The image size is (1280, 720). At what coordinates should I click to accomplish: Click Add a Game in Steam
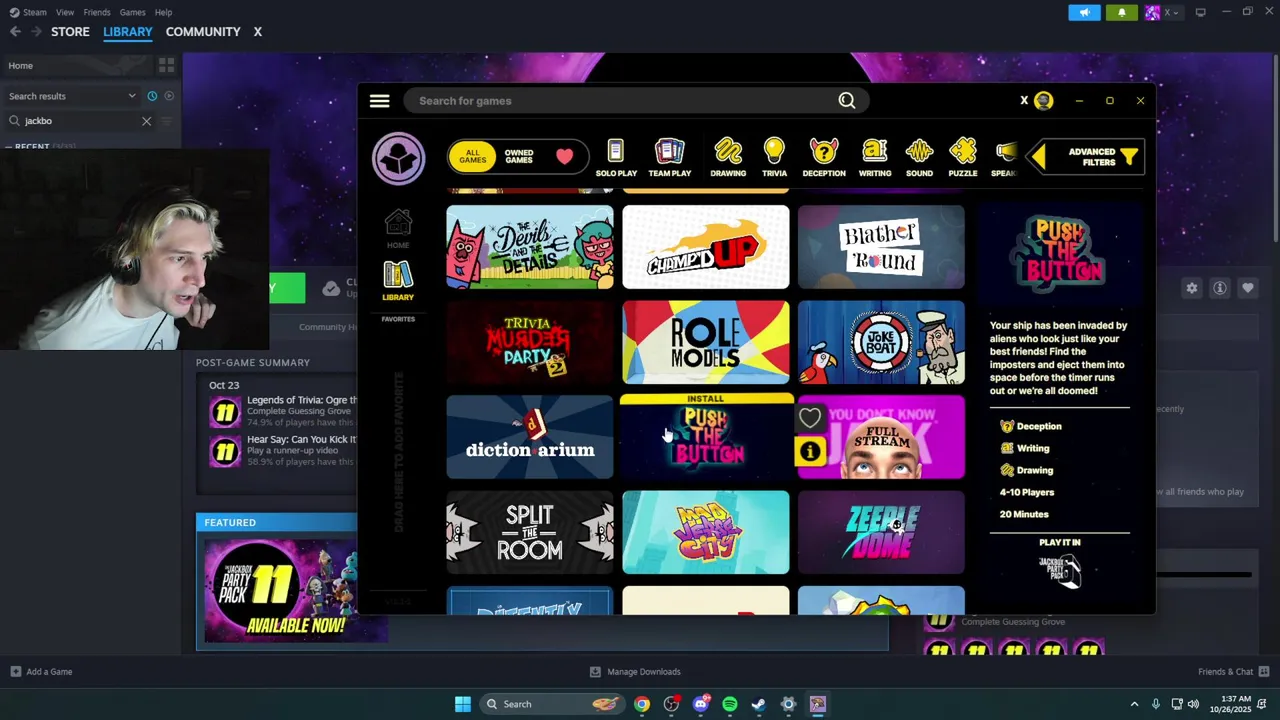coord(41,672)
